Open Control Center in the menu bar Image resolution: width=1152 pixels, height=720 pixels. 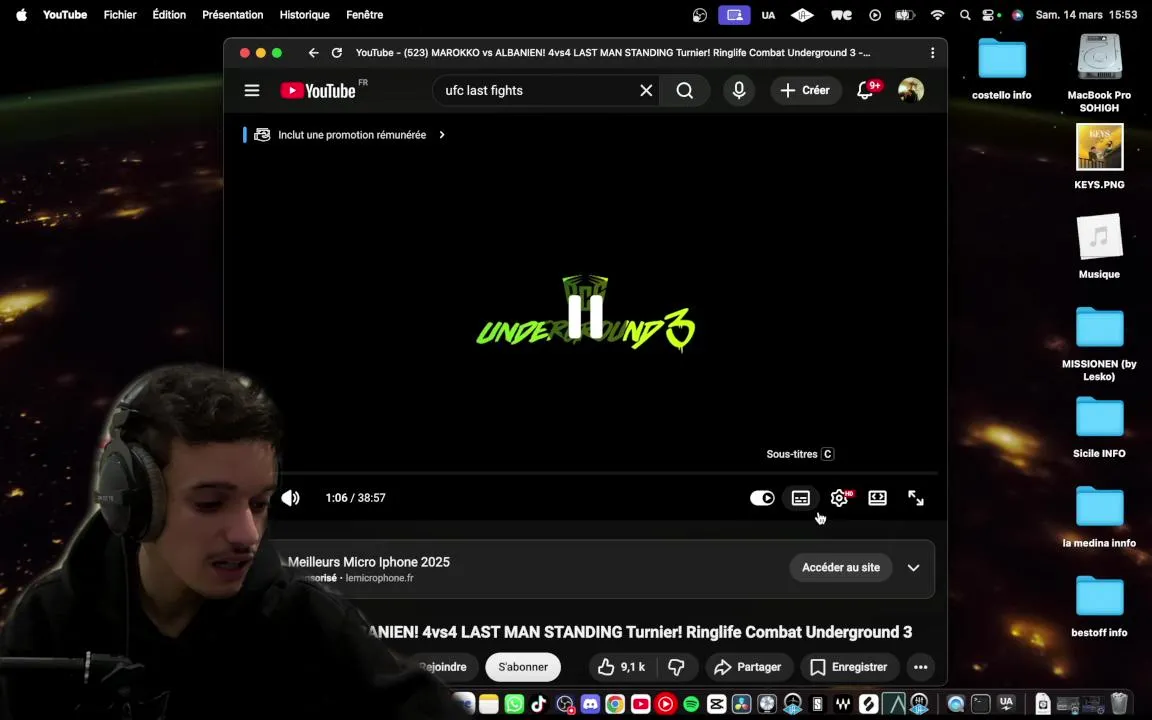[x=989, y=15]
